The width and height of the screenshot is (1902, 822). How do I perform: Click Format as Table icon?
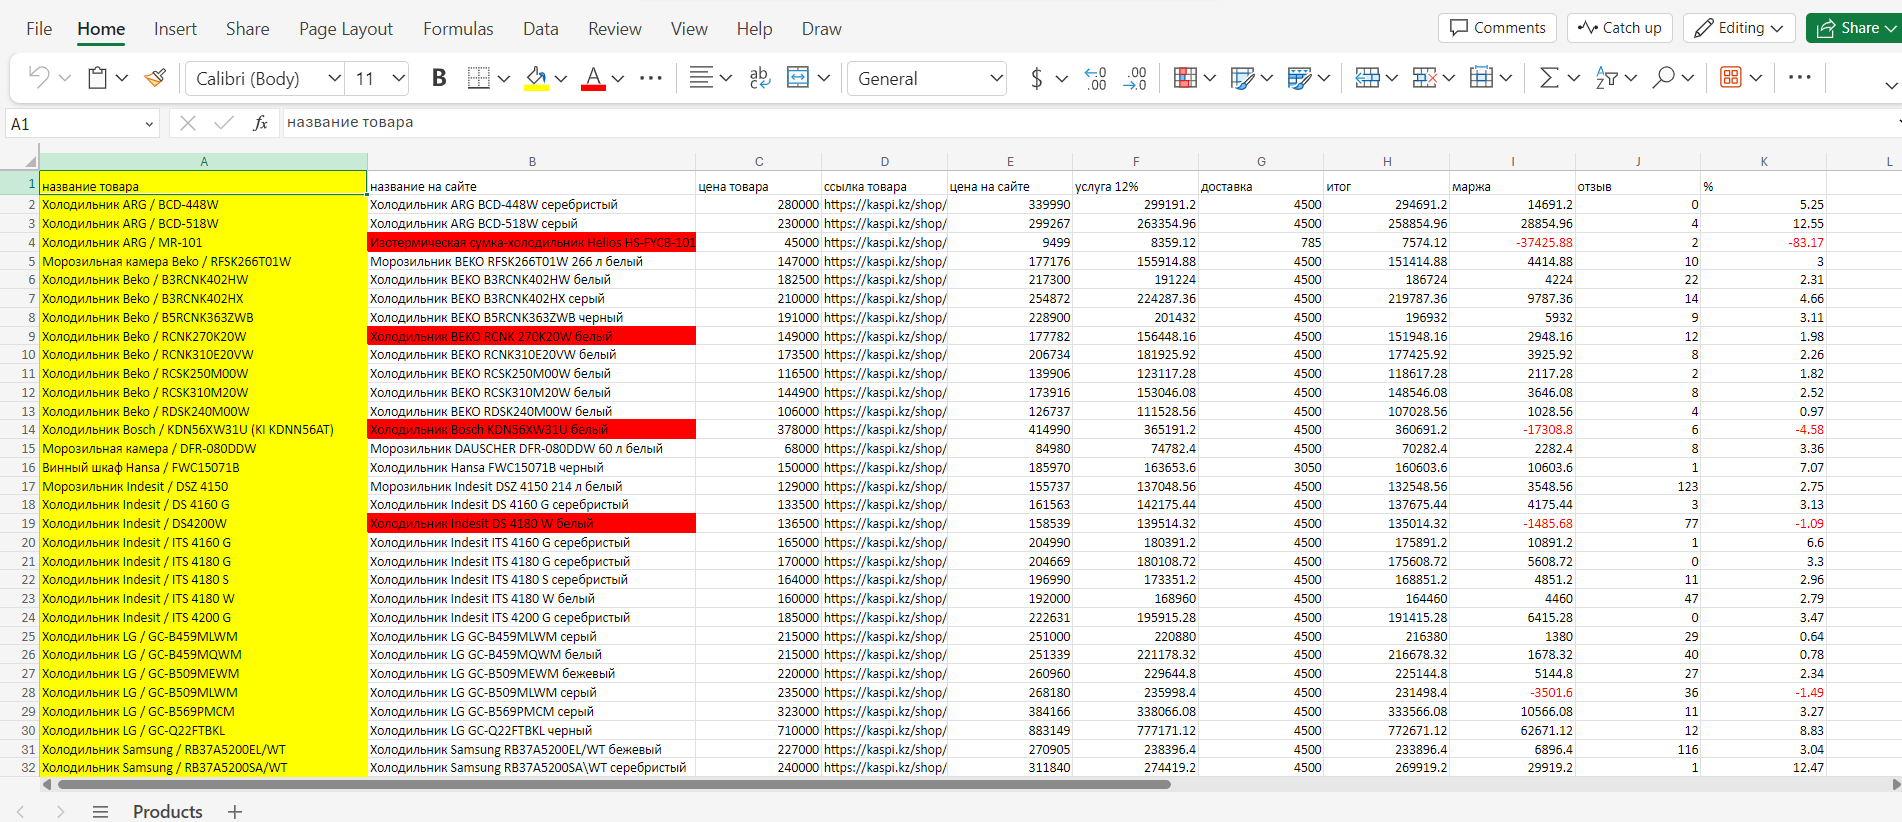1242,78
